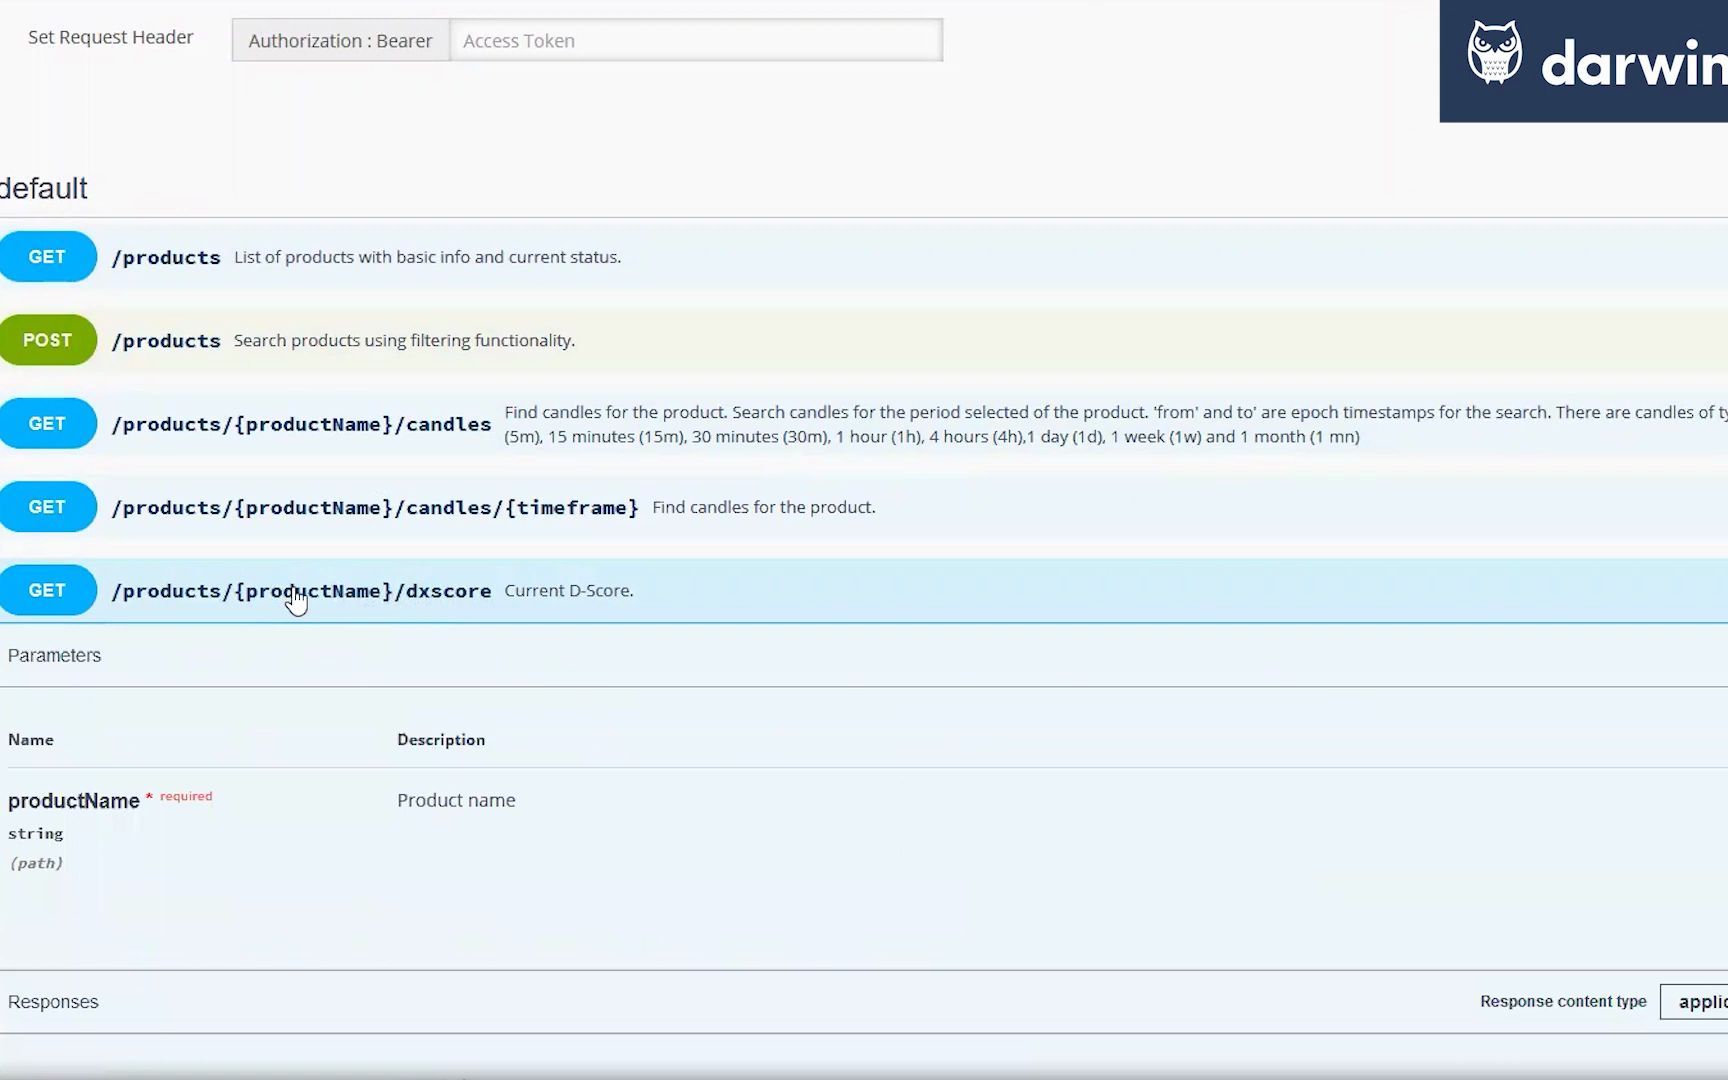The height and width of the screenshot is (1080, 1728).
Task: Click the productName parameter row
Action: [73, 800]
